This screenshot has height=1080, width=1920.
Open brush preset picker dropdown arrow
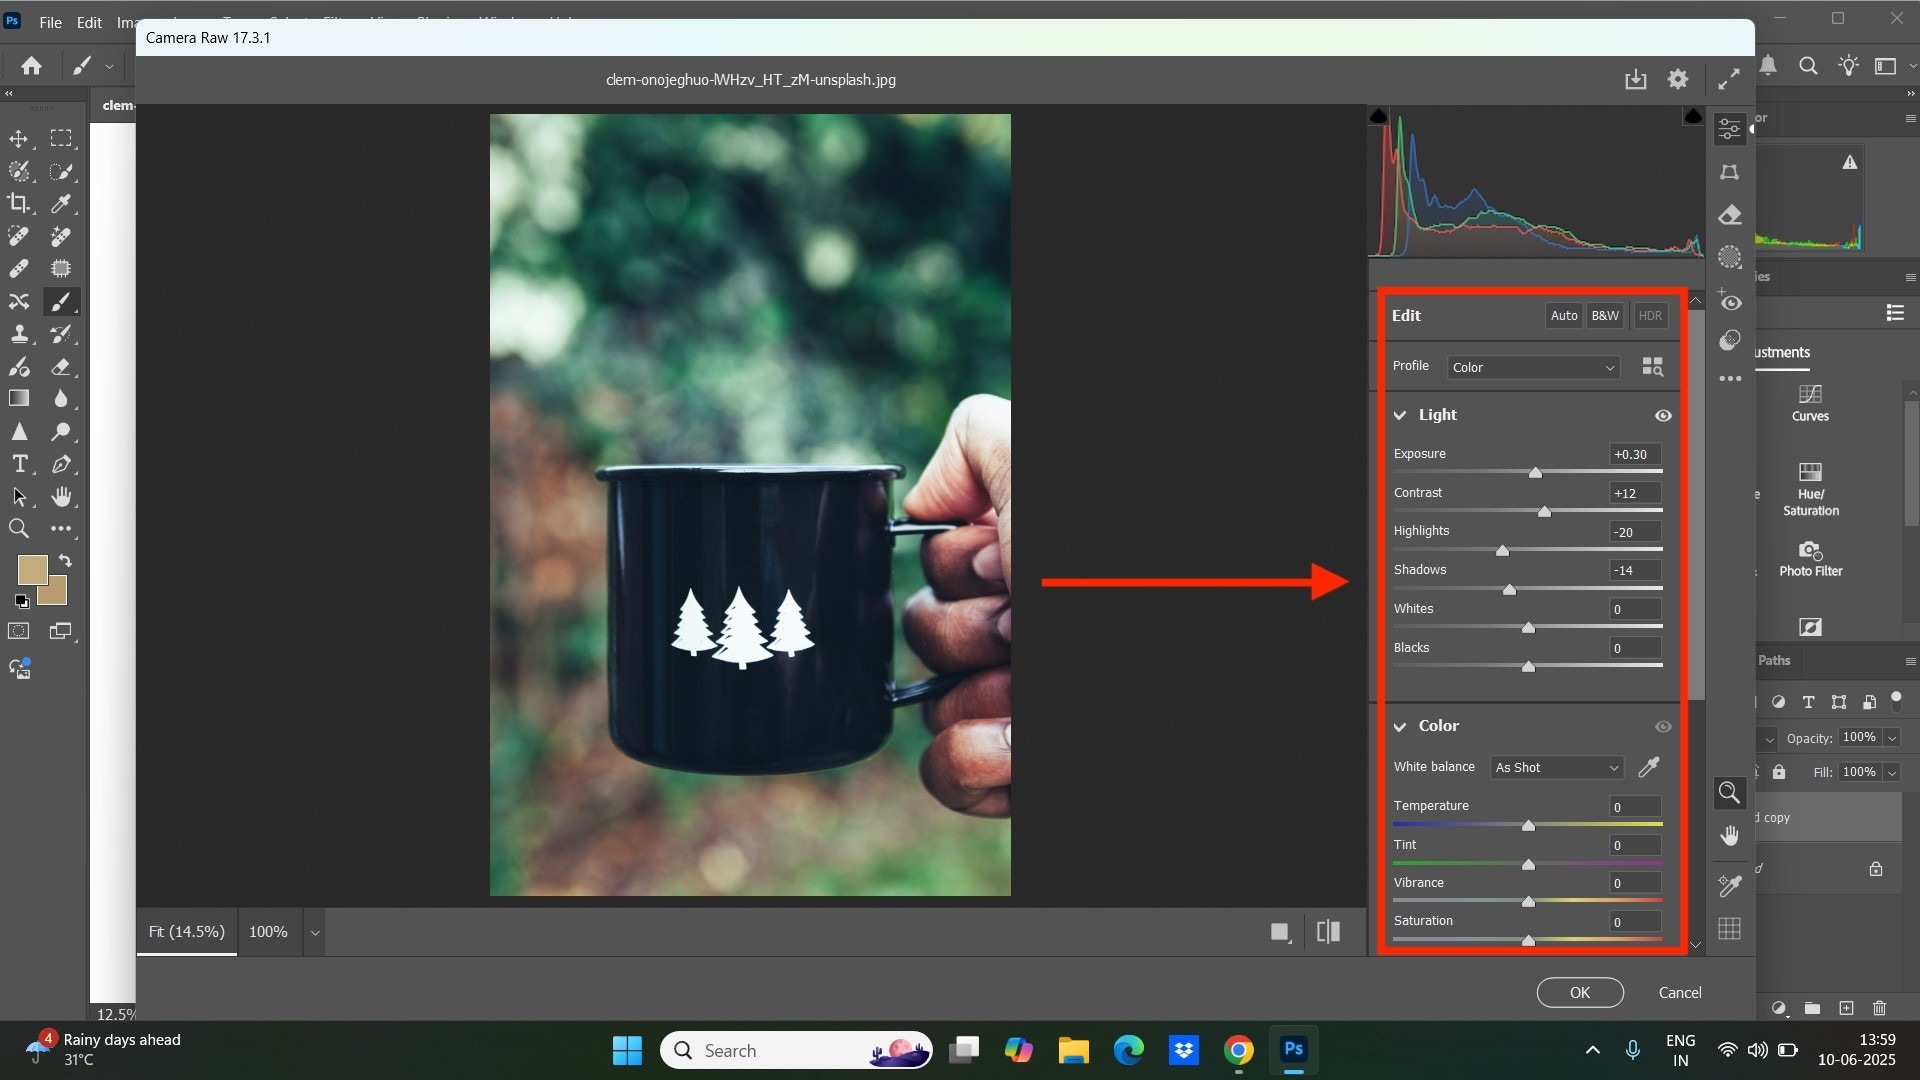point(109,66)
